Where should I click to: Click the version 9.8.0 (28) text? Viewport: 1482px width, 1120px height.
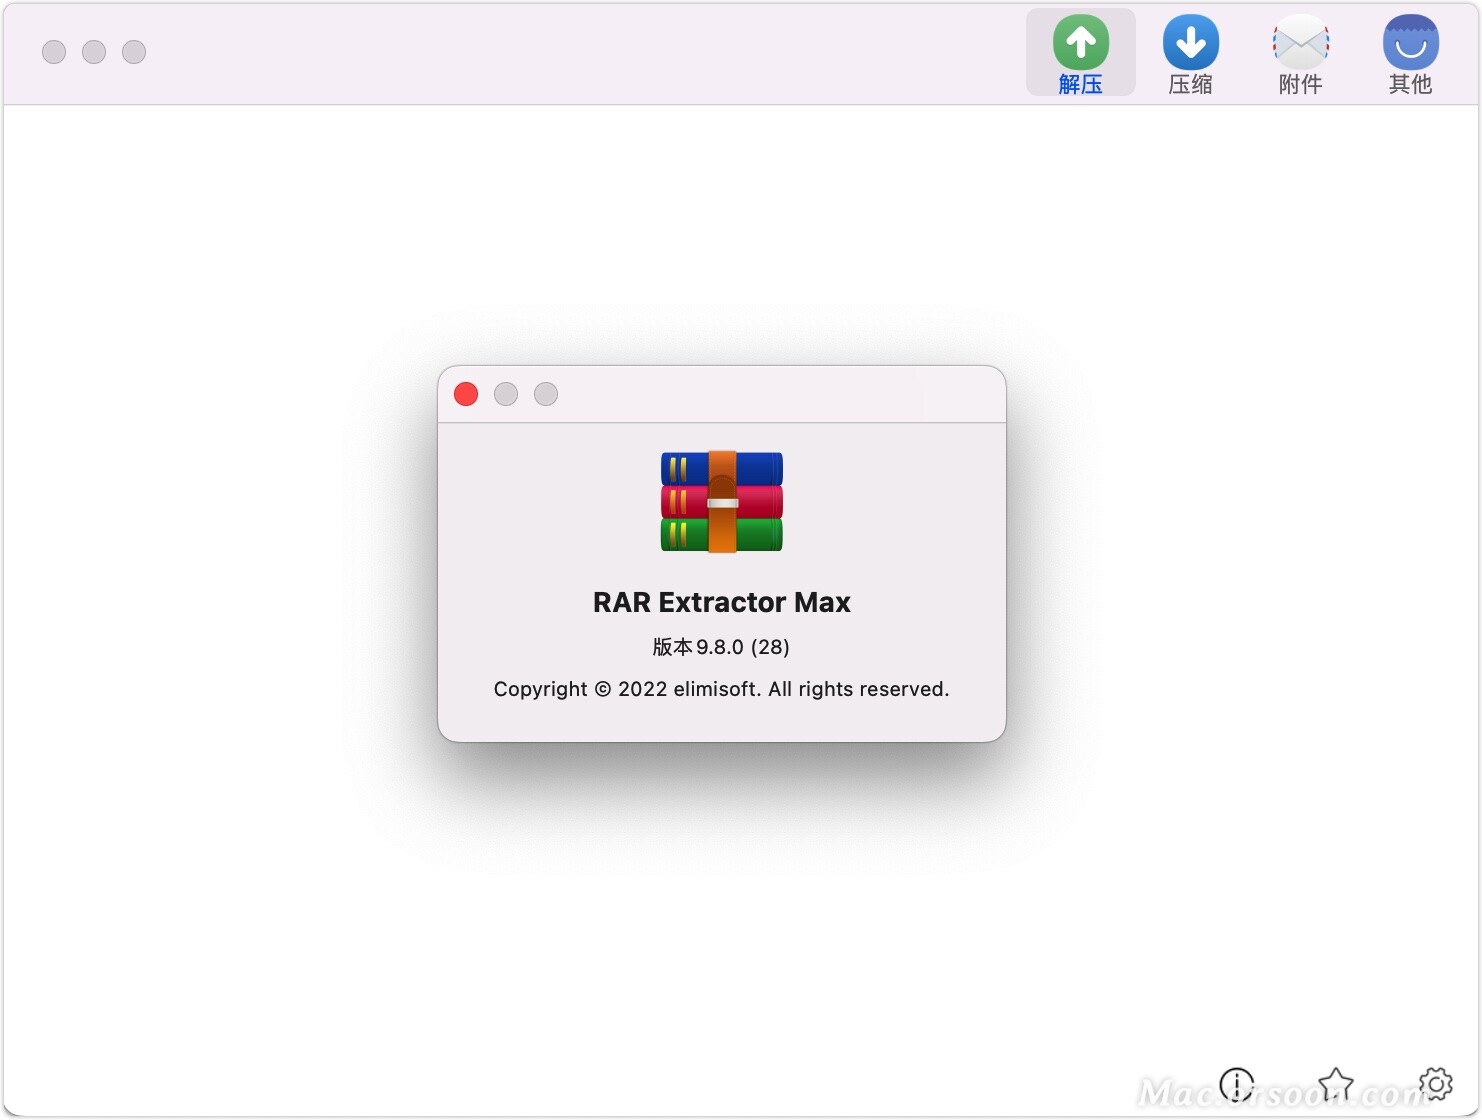(721, 647)
